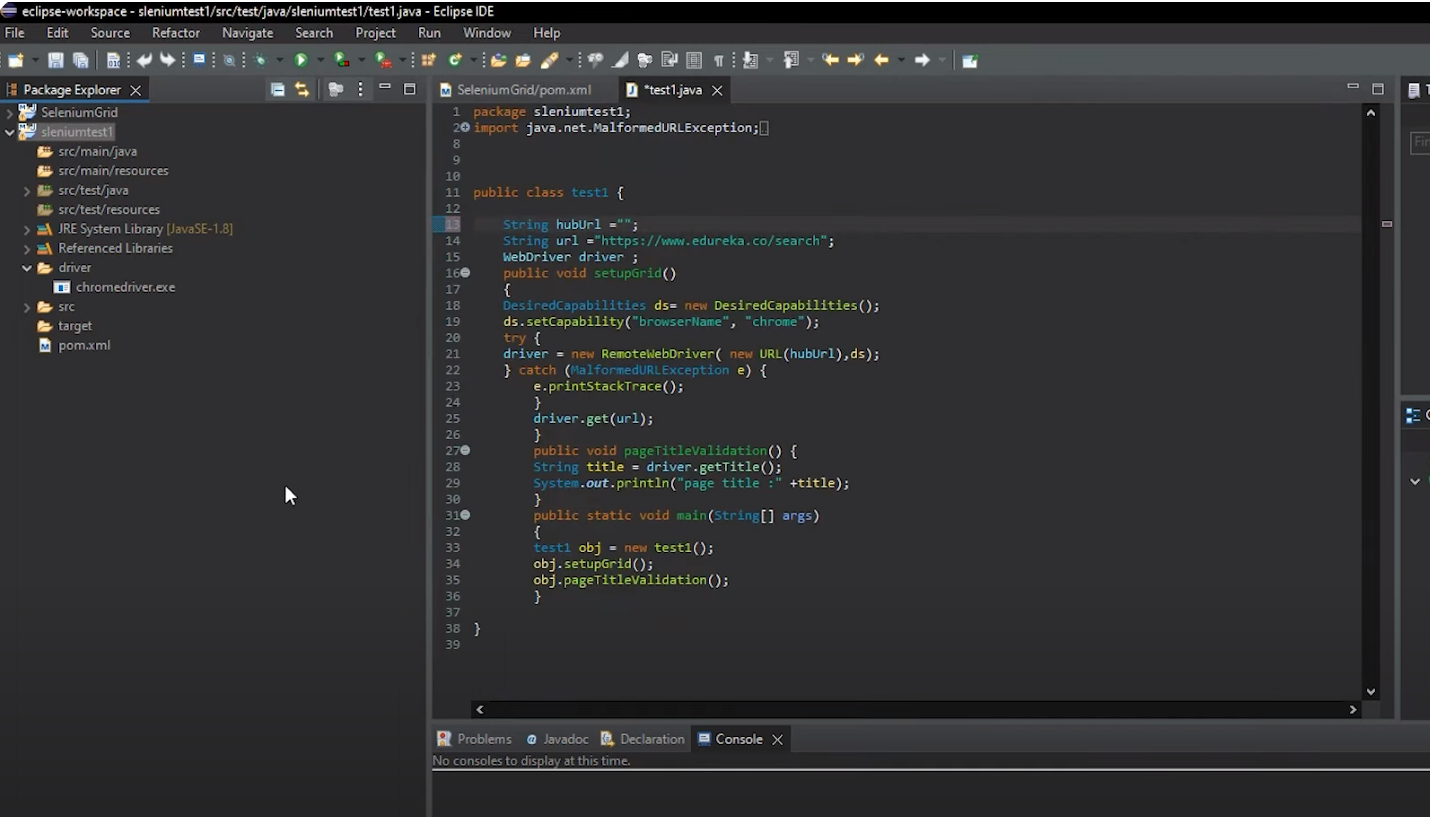Close the Console tab

pyautogui.click(x=777, y=739)
